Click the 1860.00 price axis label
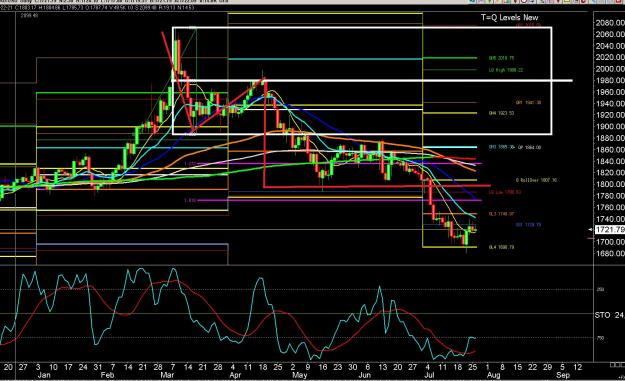Screen dimensions: 625x381 click(610, 150)
